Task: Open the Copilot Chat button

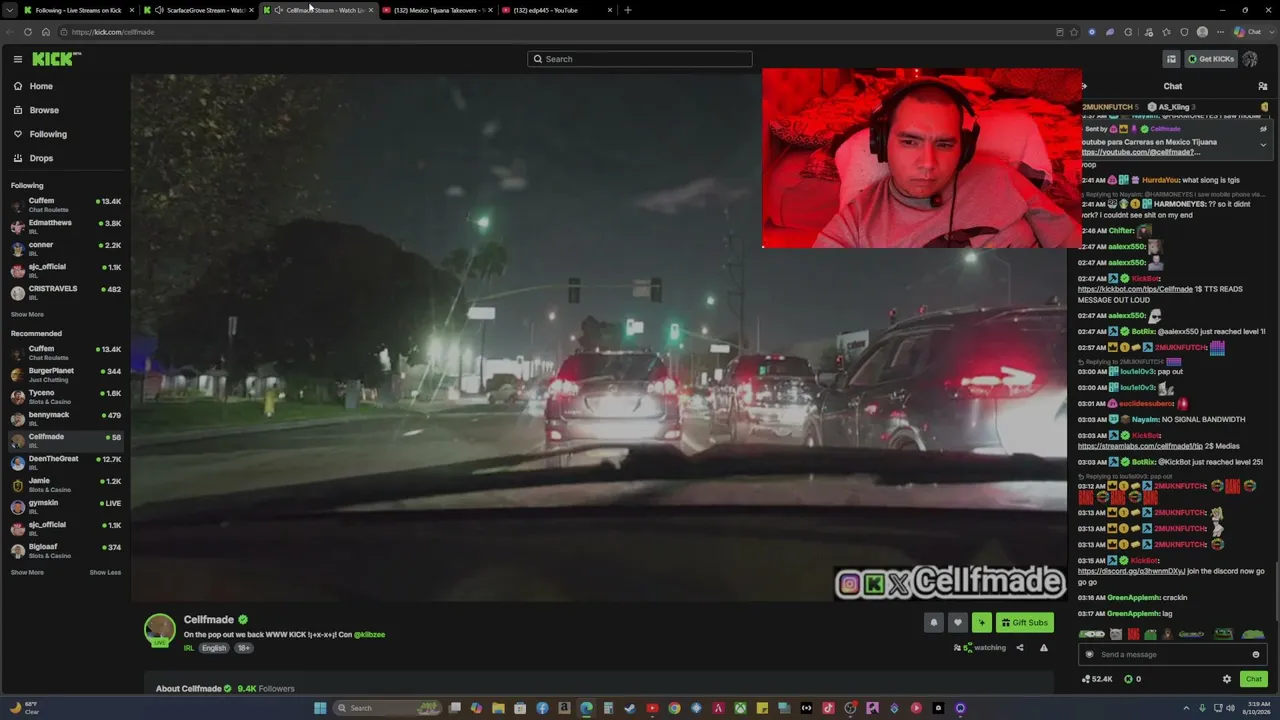Action: coord(1248,32)
